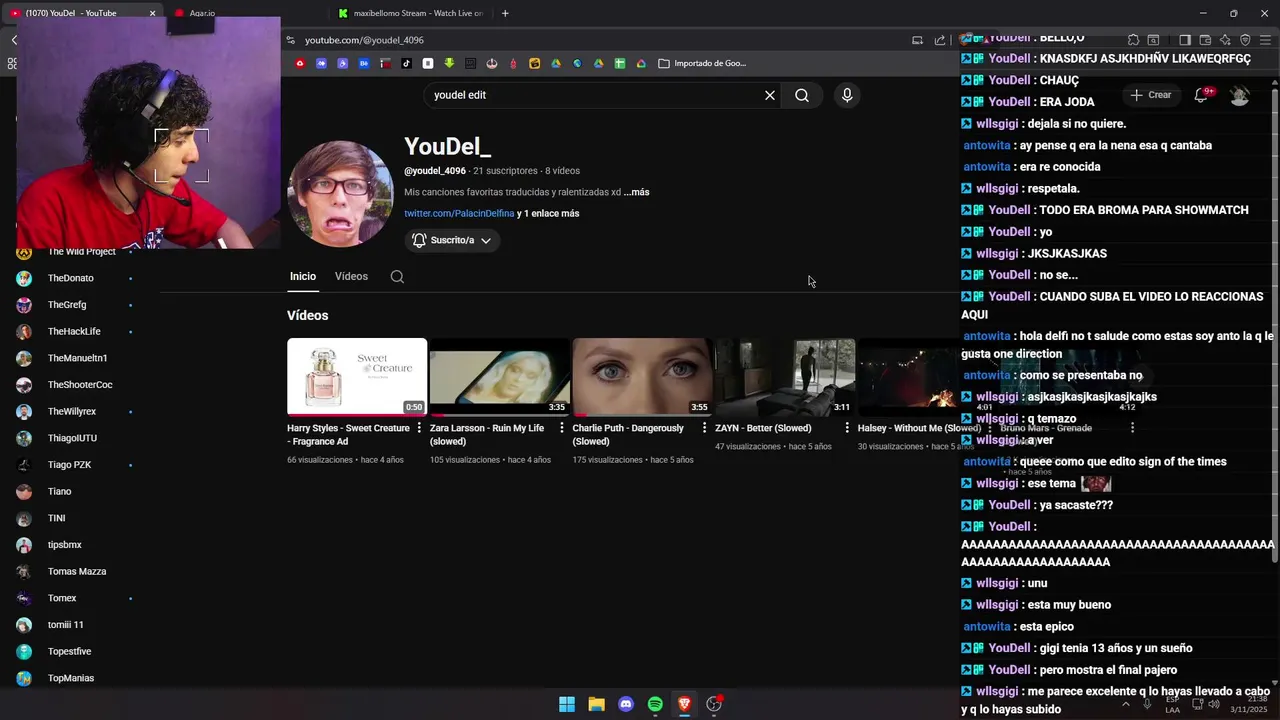The height and width of the screenshot is (720, 1280).
Task: Click Brave browser taskbar icon
Action: (684, 704)
